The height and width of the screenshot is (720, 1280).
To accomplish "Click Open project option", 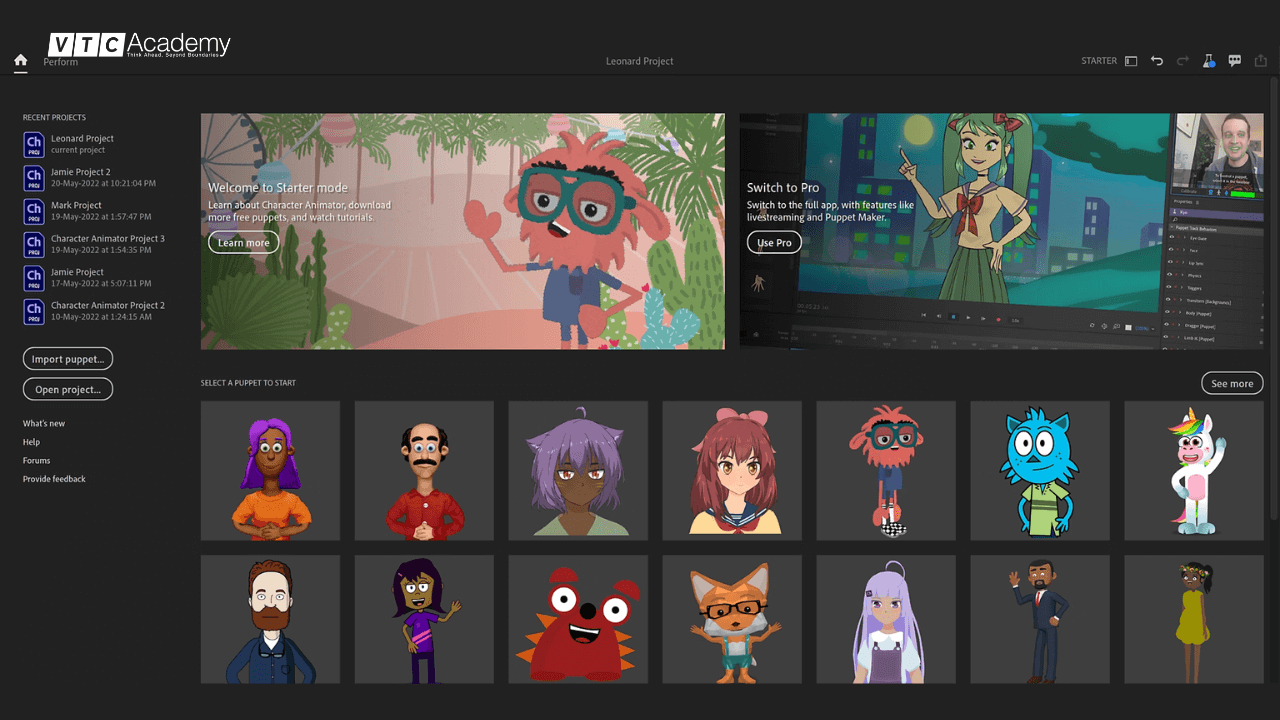I will [67, 389].
